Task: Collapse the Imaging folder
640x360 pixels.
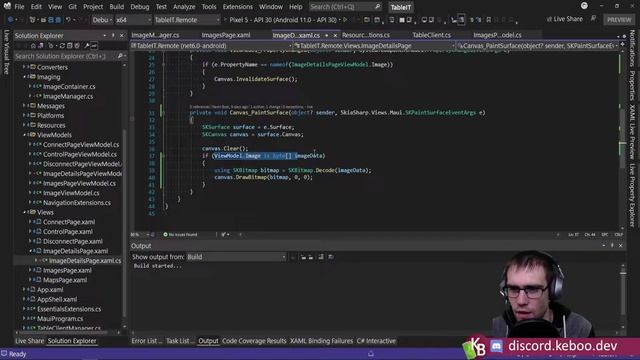Action: point(24,77)
